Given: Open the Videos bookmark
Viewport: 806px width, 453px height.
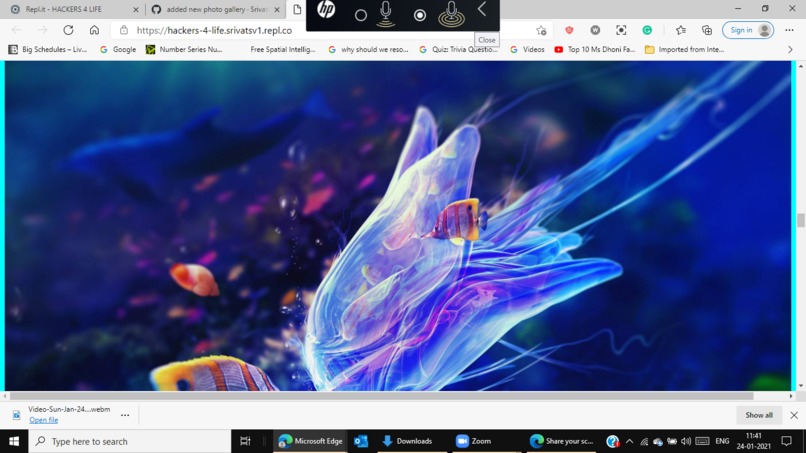Looking at the screenshot, I should (527, 49).
